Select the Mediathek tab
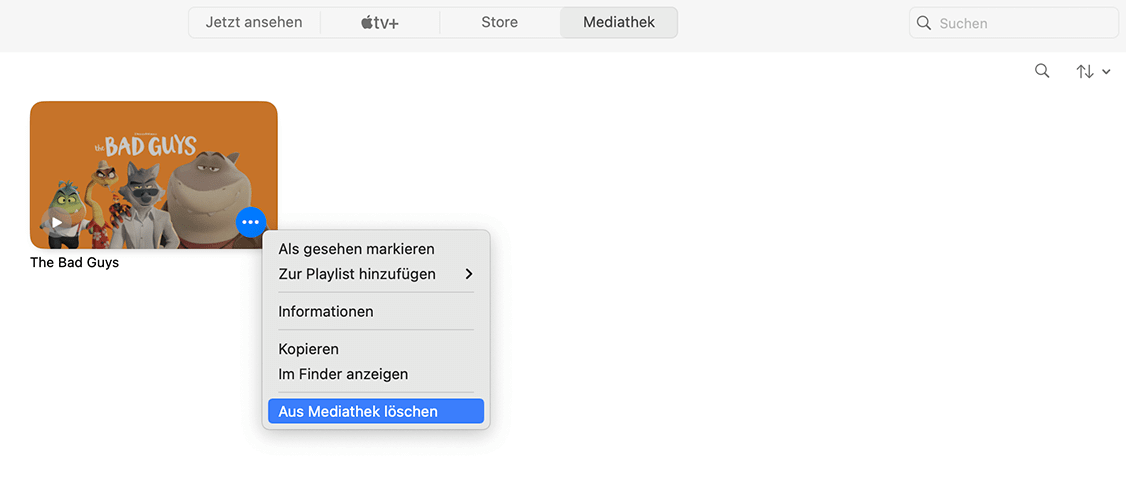 pos(619,22)
